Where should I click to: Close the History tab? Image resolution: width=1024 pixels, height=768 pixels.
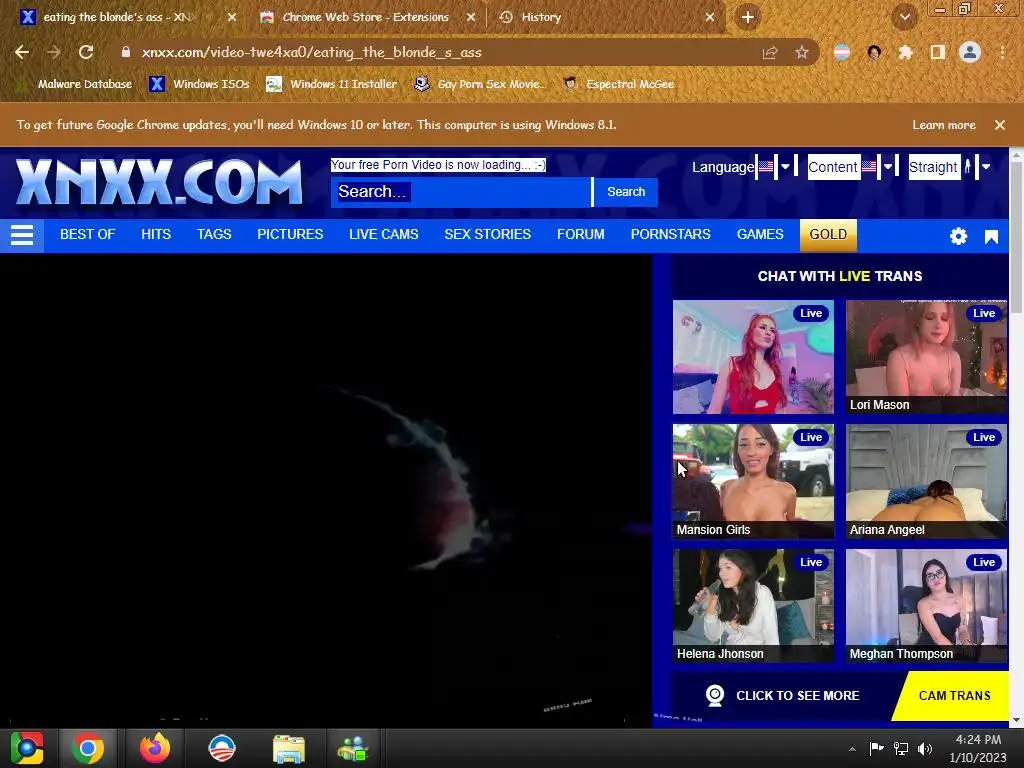point(710,17)
